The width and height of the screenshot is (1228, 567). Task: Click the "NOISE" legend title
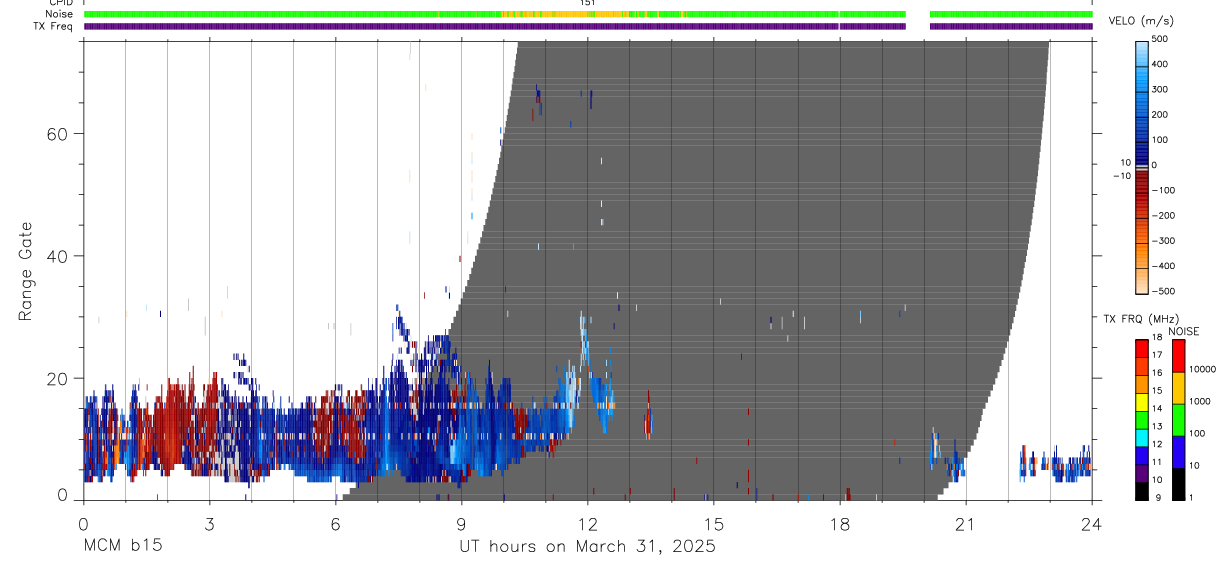coord(1184,331)
